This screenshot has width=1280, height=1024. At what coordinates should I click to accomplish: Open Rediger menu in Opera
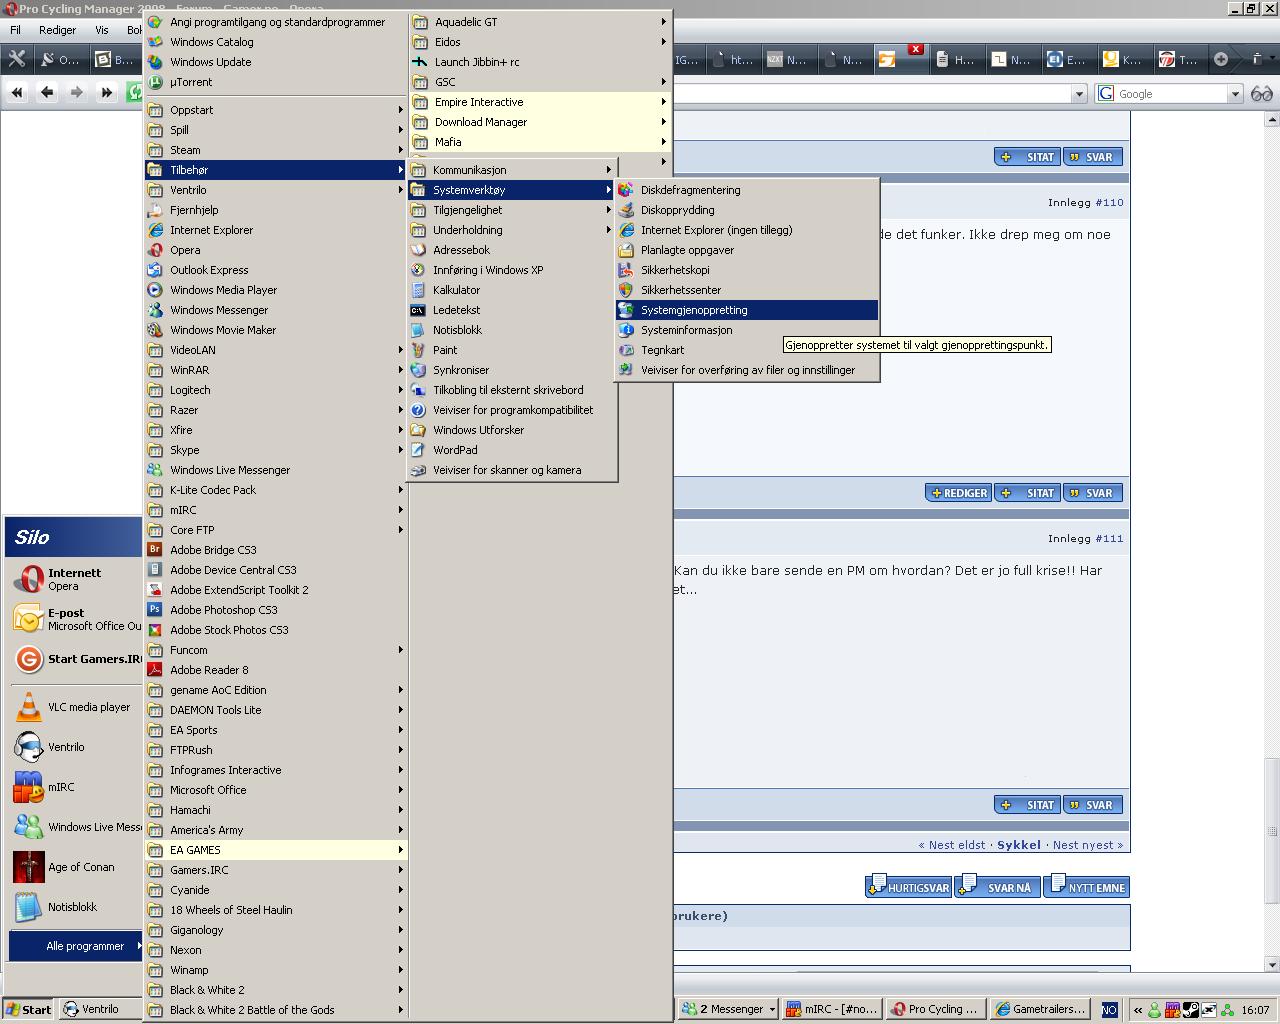tap(57, 30)
